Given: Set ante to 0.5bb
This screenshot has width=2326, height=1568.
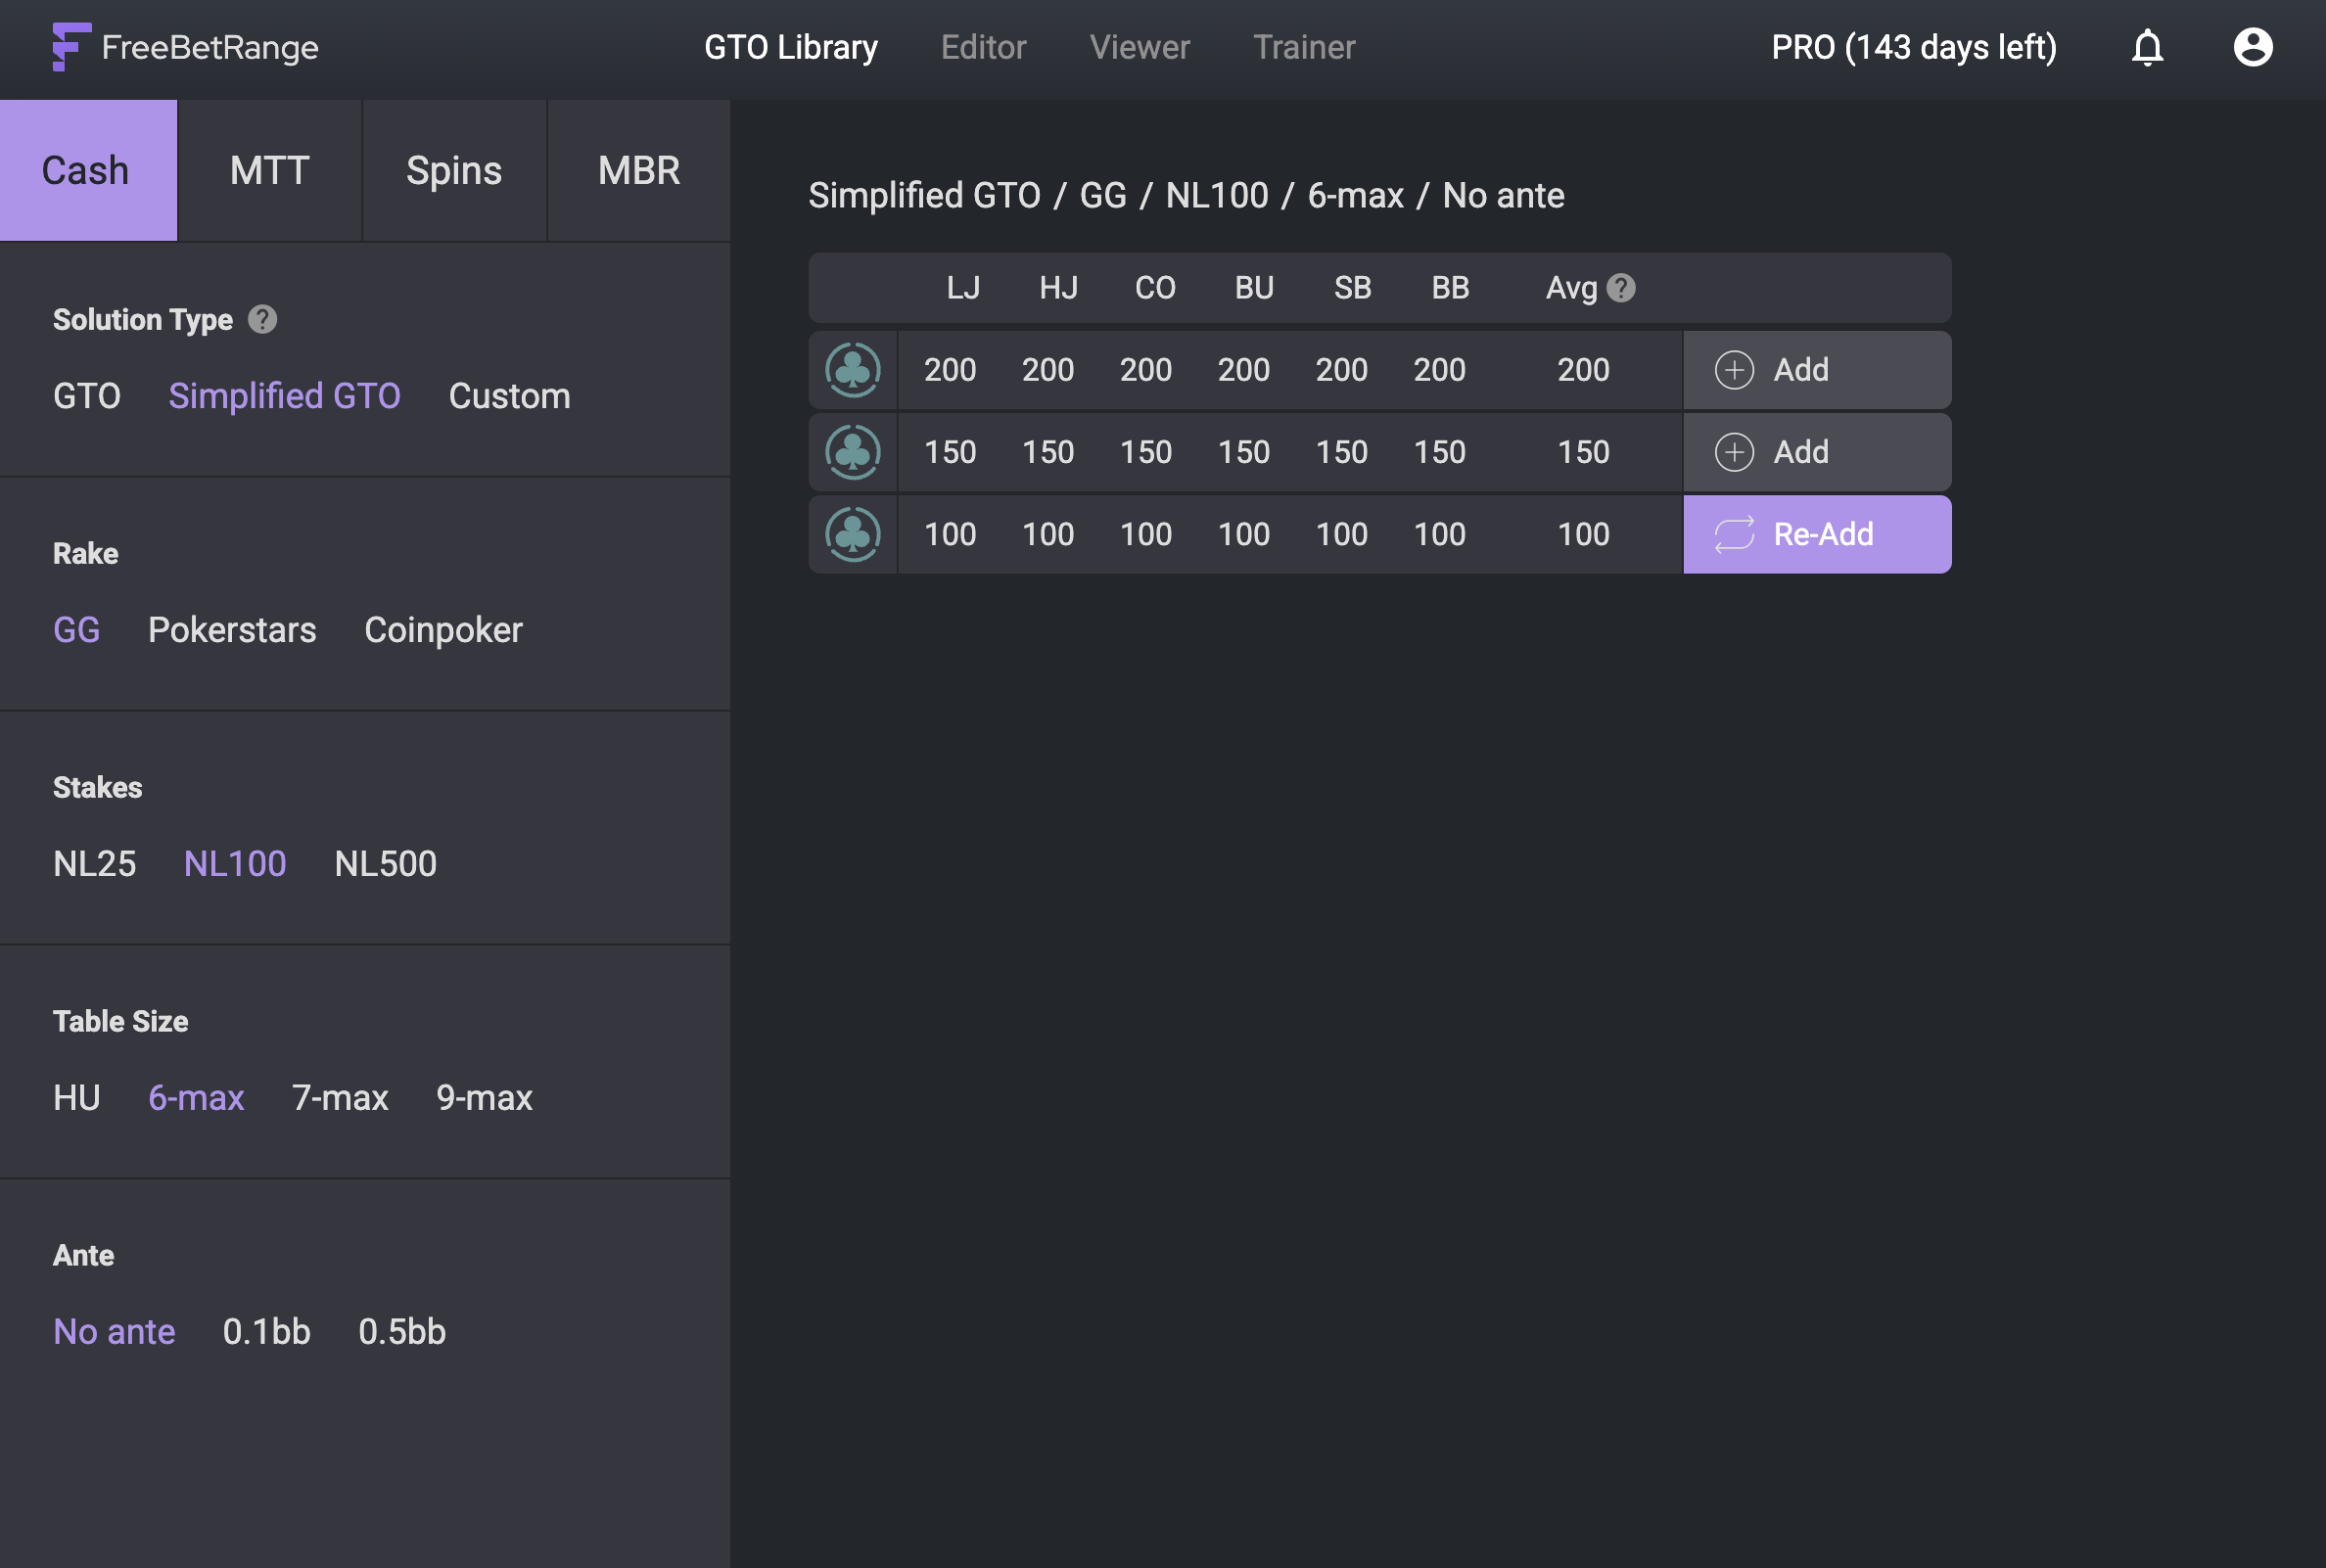Looking at the screenshot, I should point(402,1332).
